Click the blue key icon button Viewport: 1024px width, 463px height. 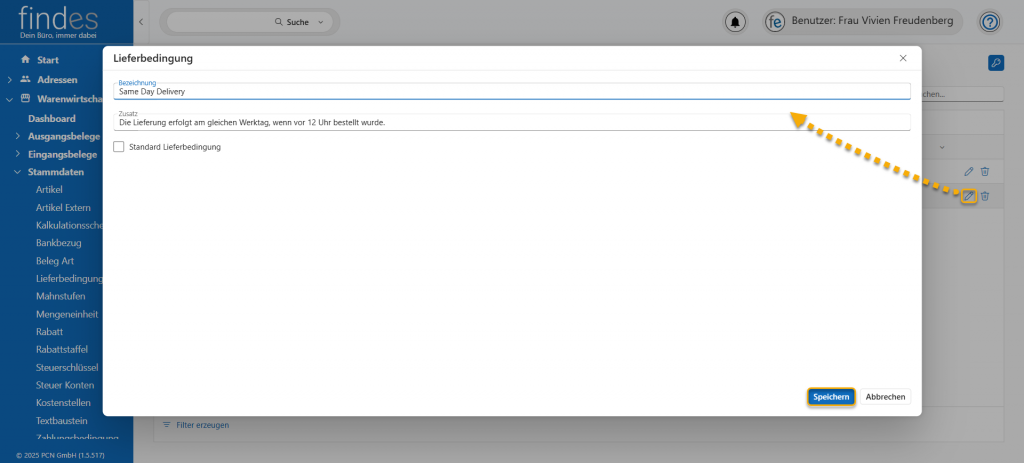click(995, 63)
